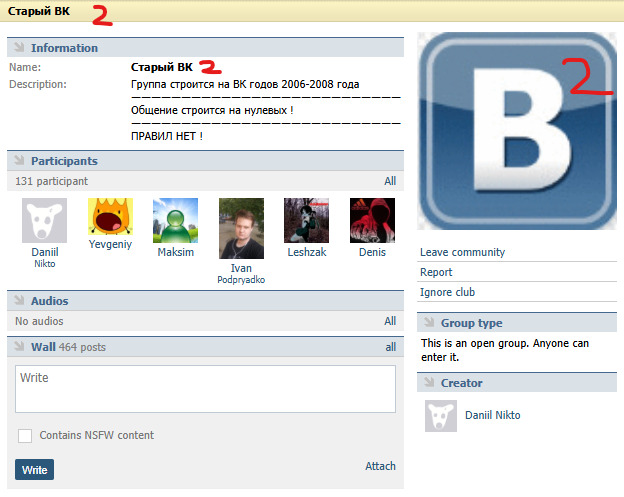Collapse the Information section arrow
Viewport: 624px width, 497px height.
(x=19, y=47)
